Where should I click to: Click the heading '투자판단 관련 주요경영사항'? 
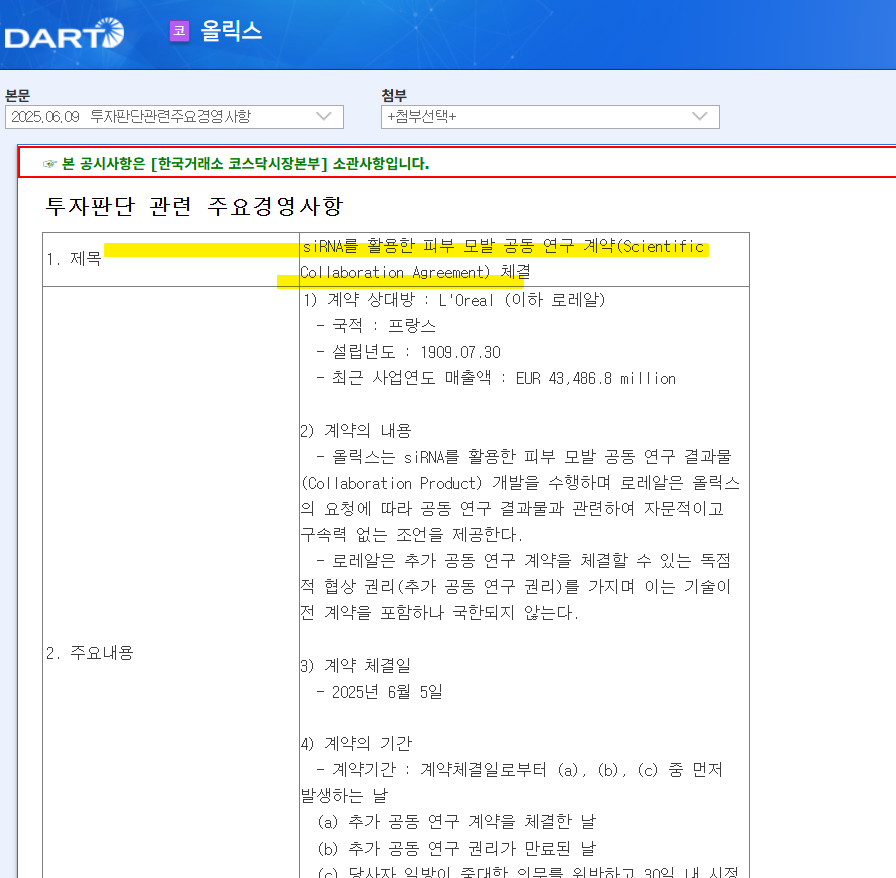click(194, 206)
